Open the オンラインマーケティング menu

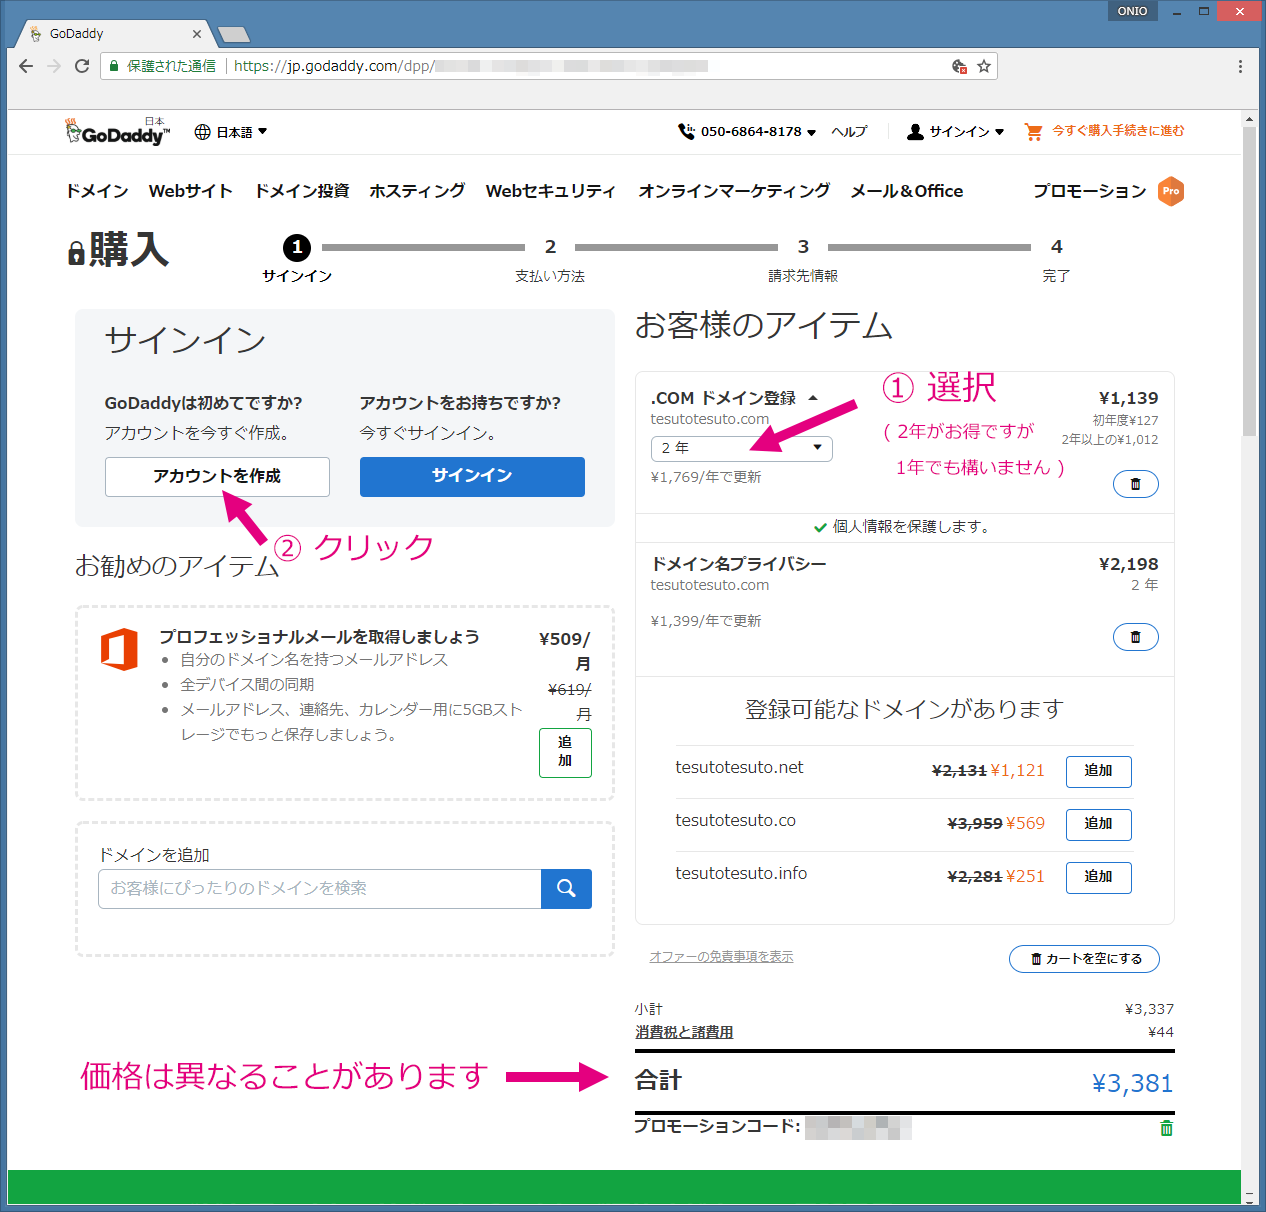point(734,191)
